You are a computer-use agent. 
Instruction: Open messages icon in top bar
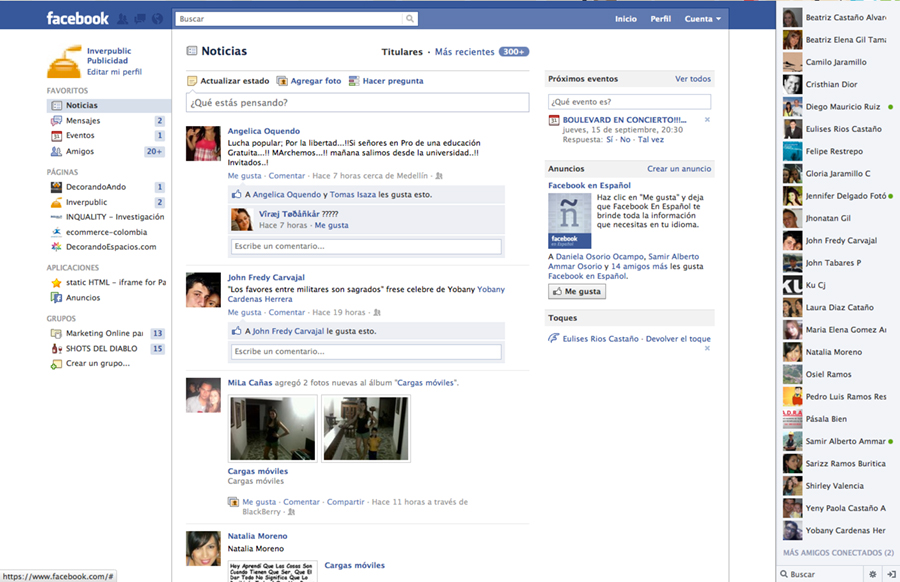tap(139, 19)
